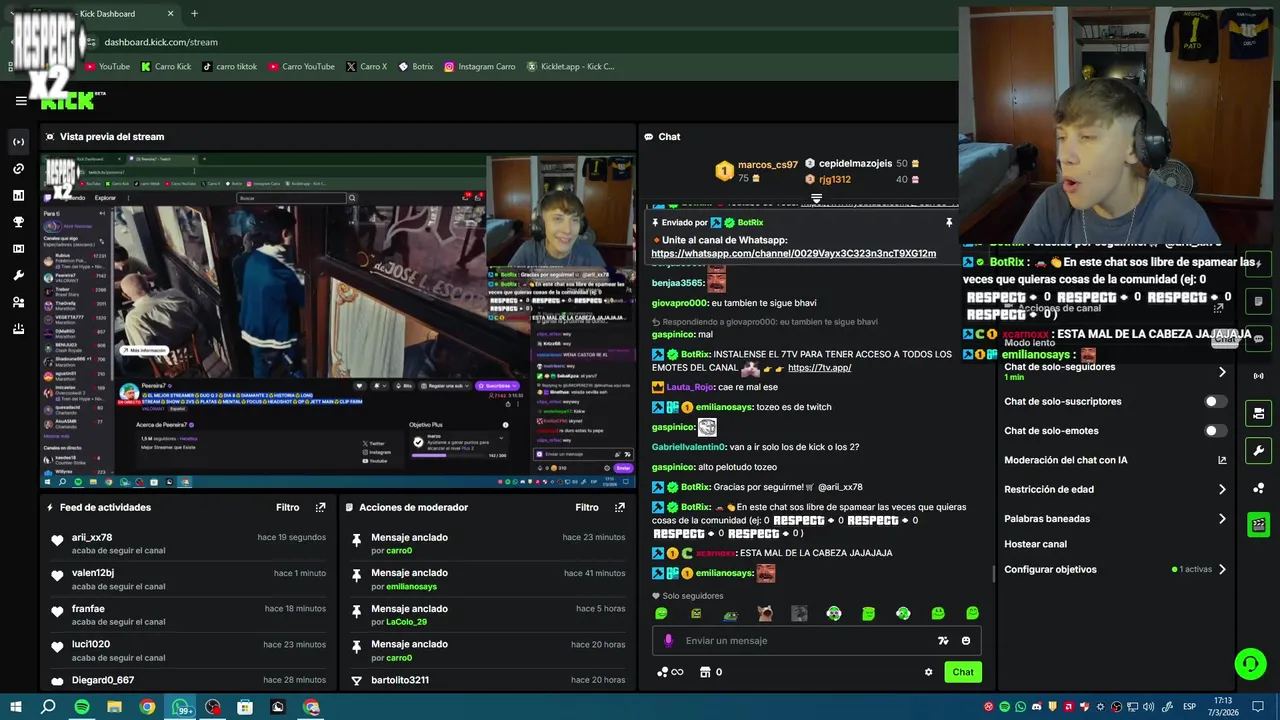Open the wrench tools icon in left sidebar

click(x=18, y=275)
